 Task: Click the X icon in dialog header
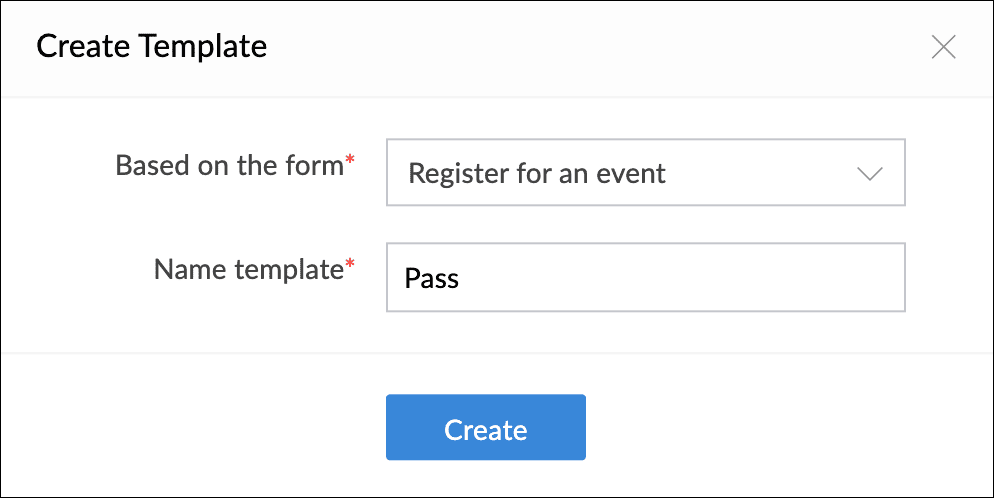tap(943, 47)
